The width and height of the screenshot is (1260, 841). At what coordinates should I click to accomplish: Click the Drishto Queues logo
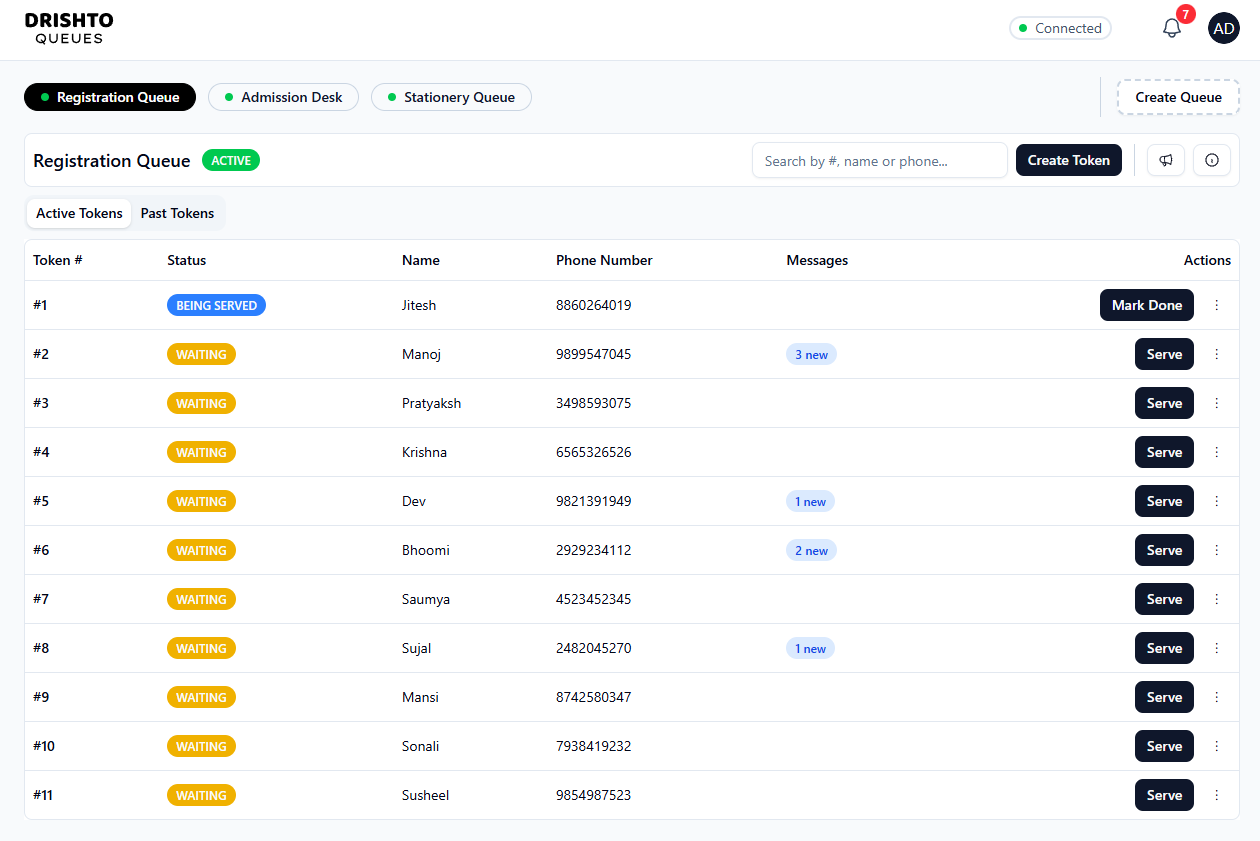point(68,29)
